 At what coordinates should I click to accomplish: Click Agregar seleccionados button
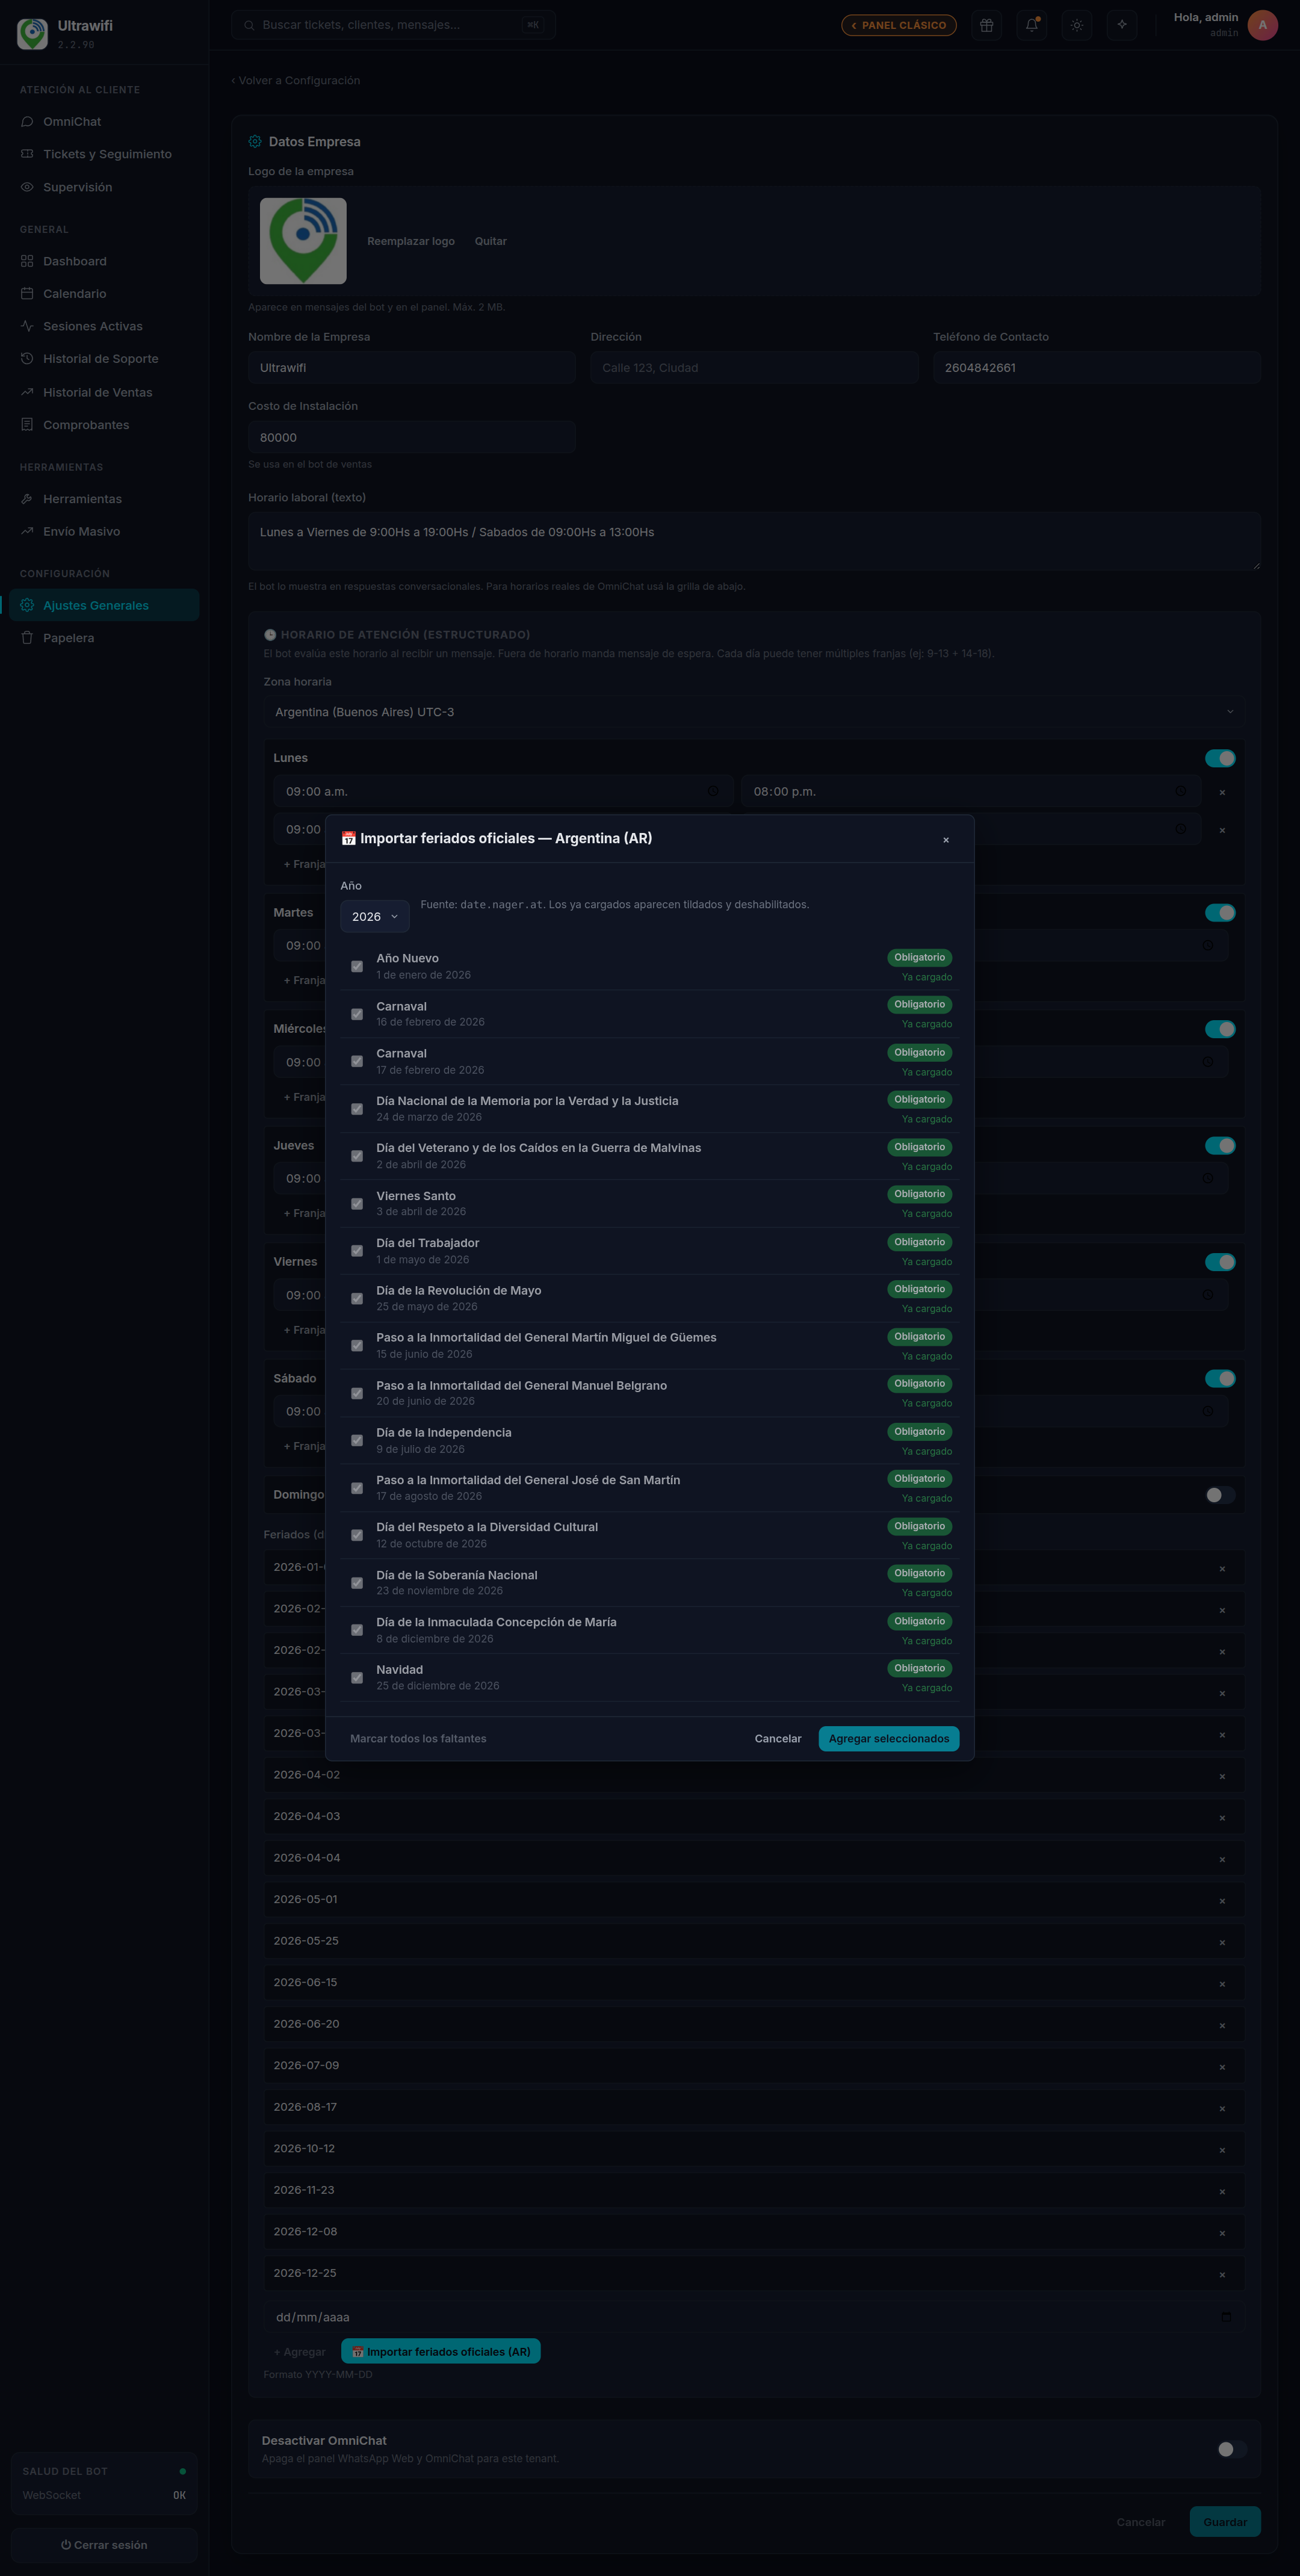point(889,1739)
